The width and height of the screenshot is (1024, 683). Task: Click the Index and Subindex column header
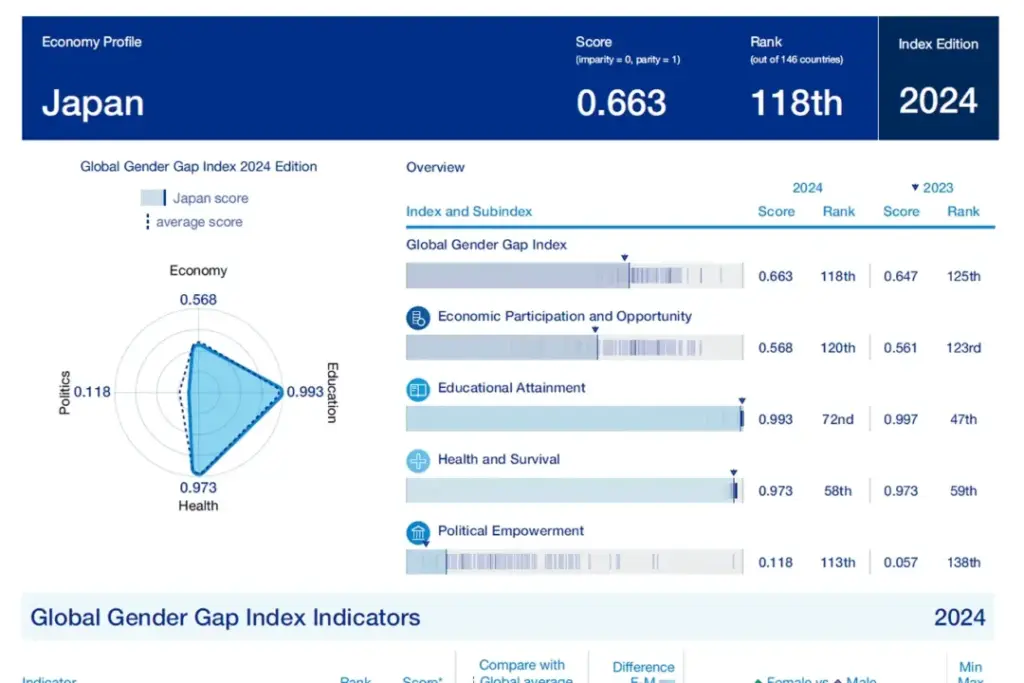[x=469, y=212]
